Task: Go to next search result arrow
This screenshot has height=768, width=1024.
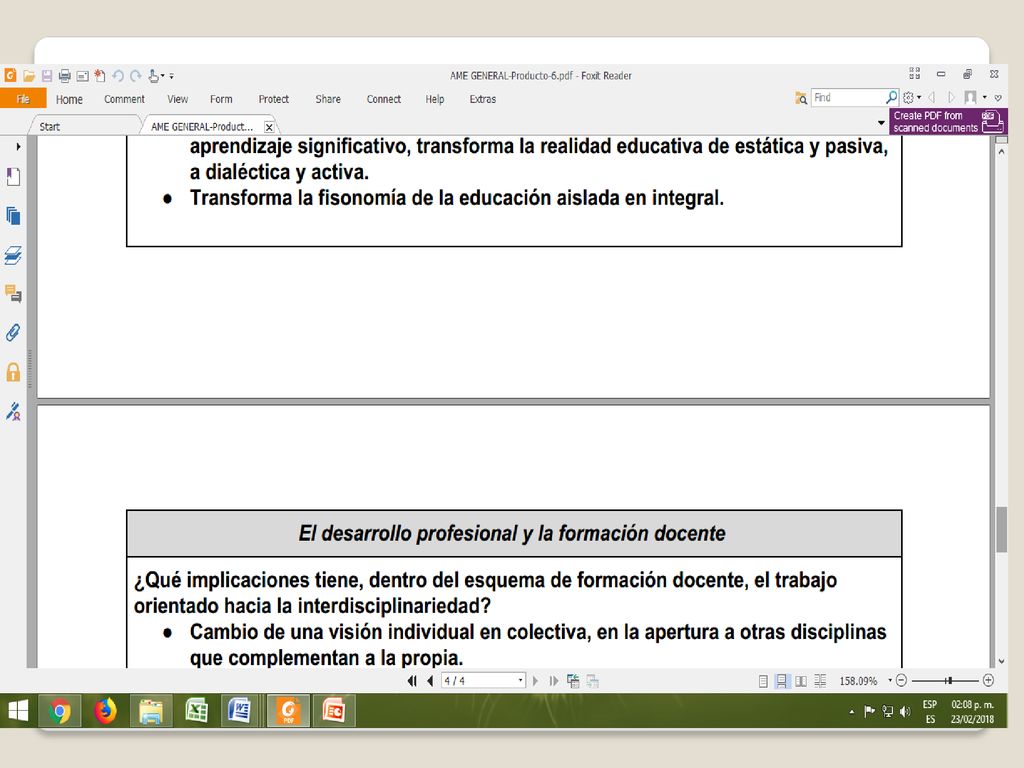Action: 951,98
